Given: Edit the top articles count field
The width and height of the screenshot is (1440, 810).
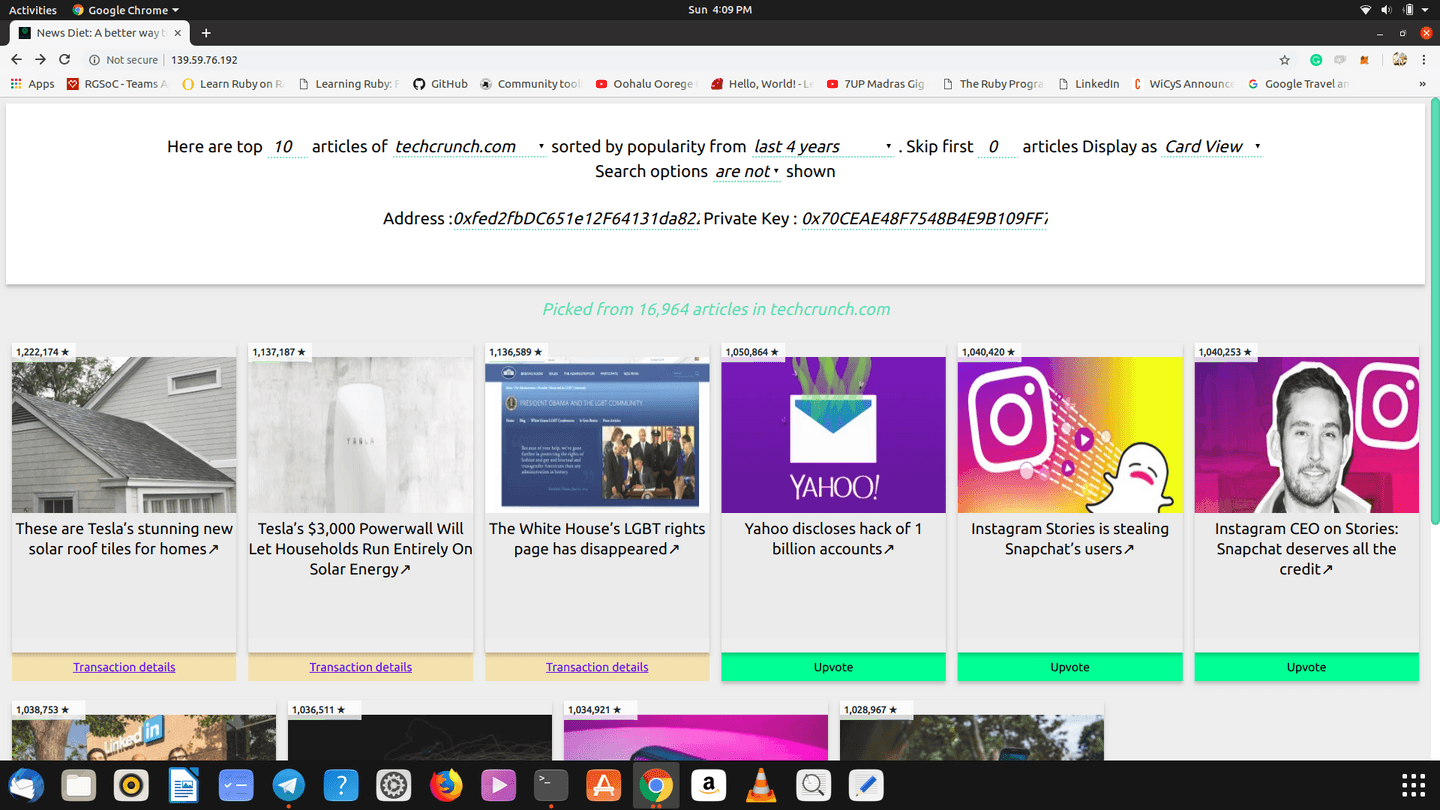Looking at the screenshot, I should point(287,147).
